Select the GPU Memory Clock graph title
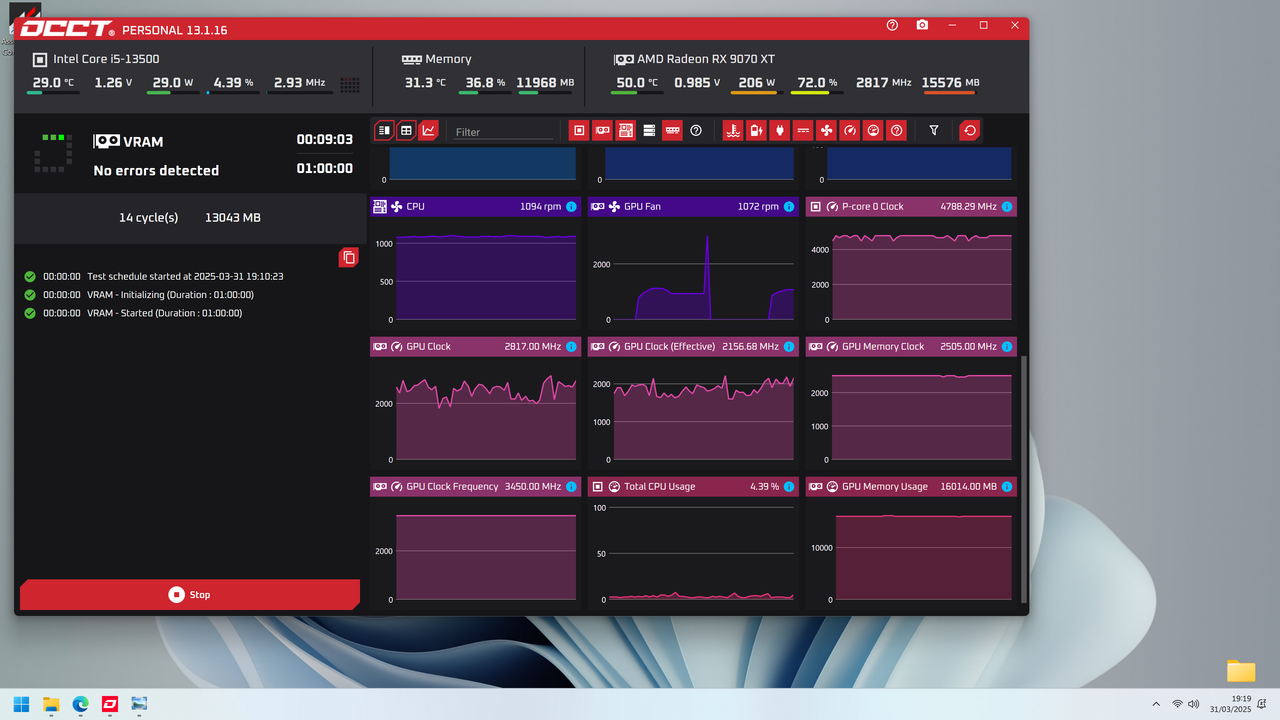The height and width of the screenshot is (720, 1280). tap(883, 347)
